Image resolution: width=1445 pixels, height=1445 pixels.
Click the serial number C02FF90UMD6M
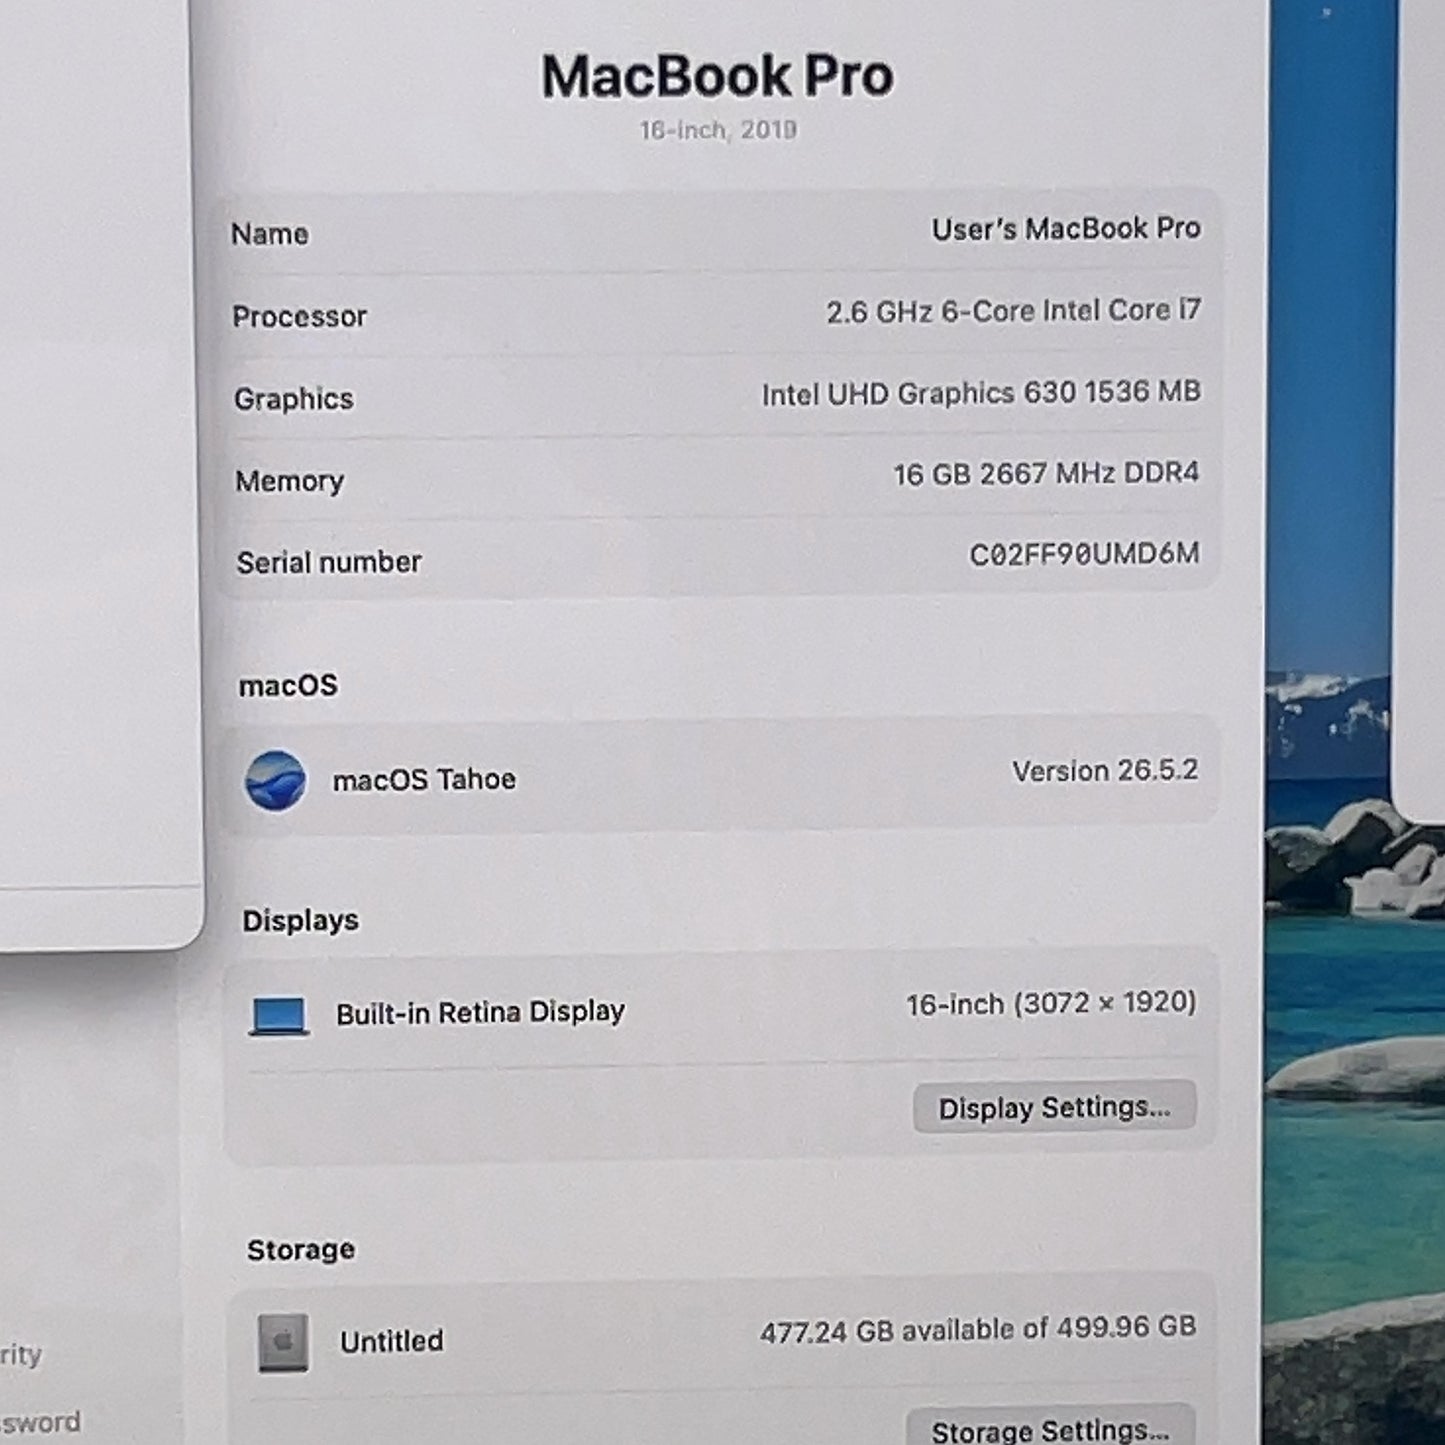(1084, 554)
